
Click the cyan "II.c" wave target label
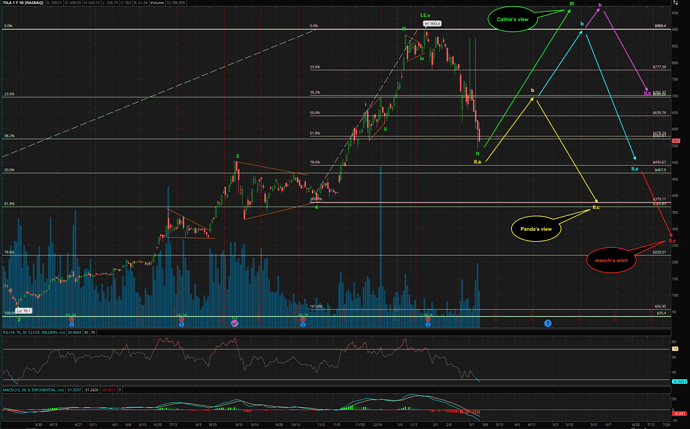(x=634, y=168)
